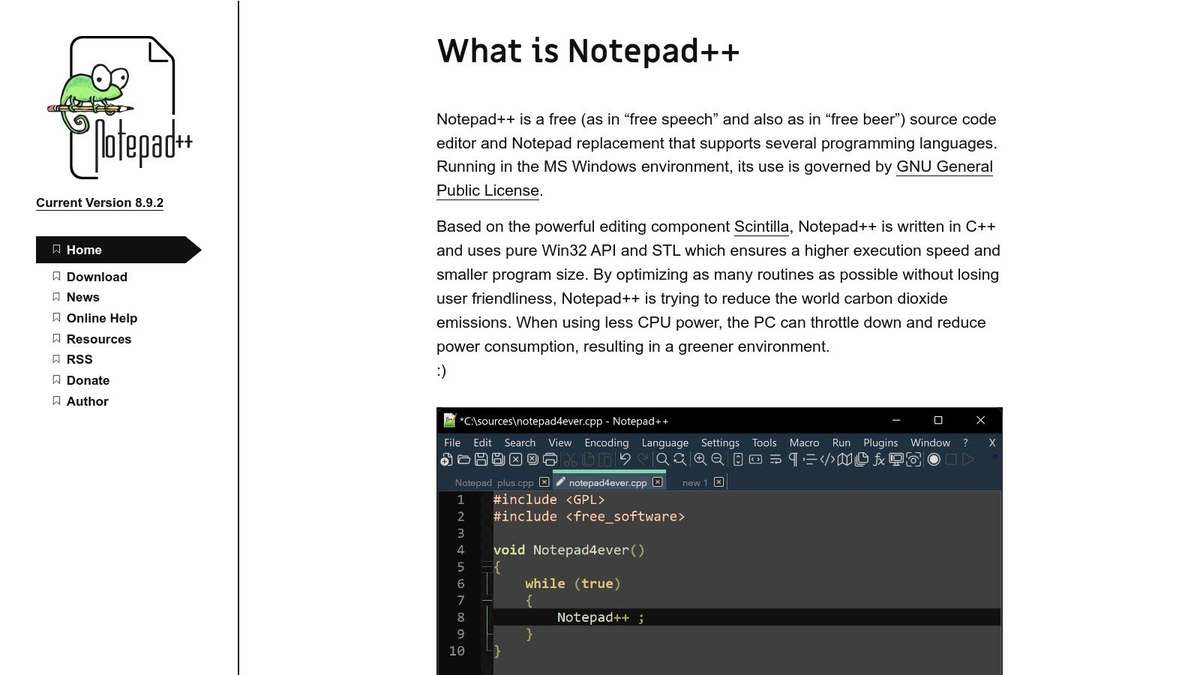The height and width of the screenshot is (675, 1200).
Task: Close the Notepad_plus.cpp tab with its x badge
Action: click(x=543, y=482)
